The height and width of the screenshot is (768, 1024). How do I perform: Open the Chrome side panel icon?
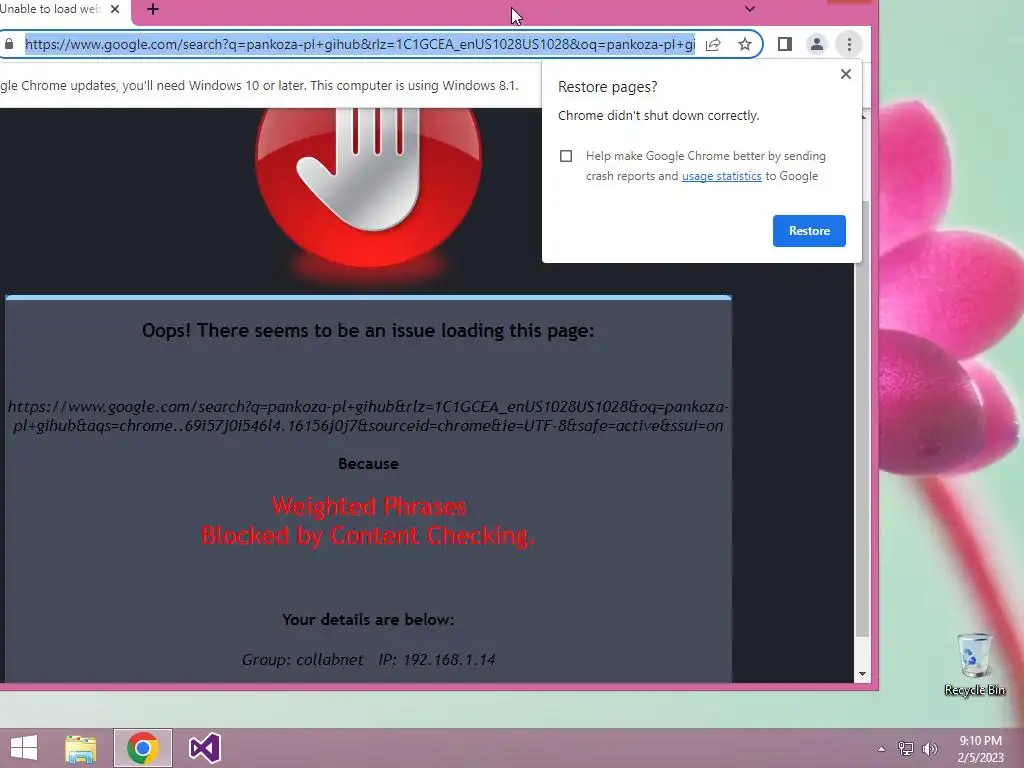click(x=784, y=44)
